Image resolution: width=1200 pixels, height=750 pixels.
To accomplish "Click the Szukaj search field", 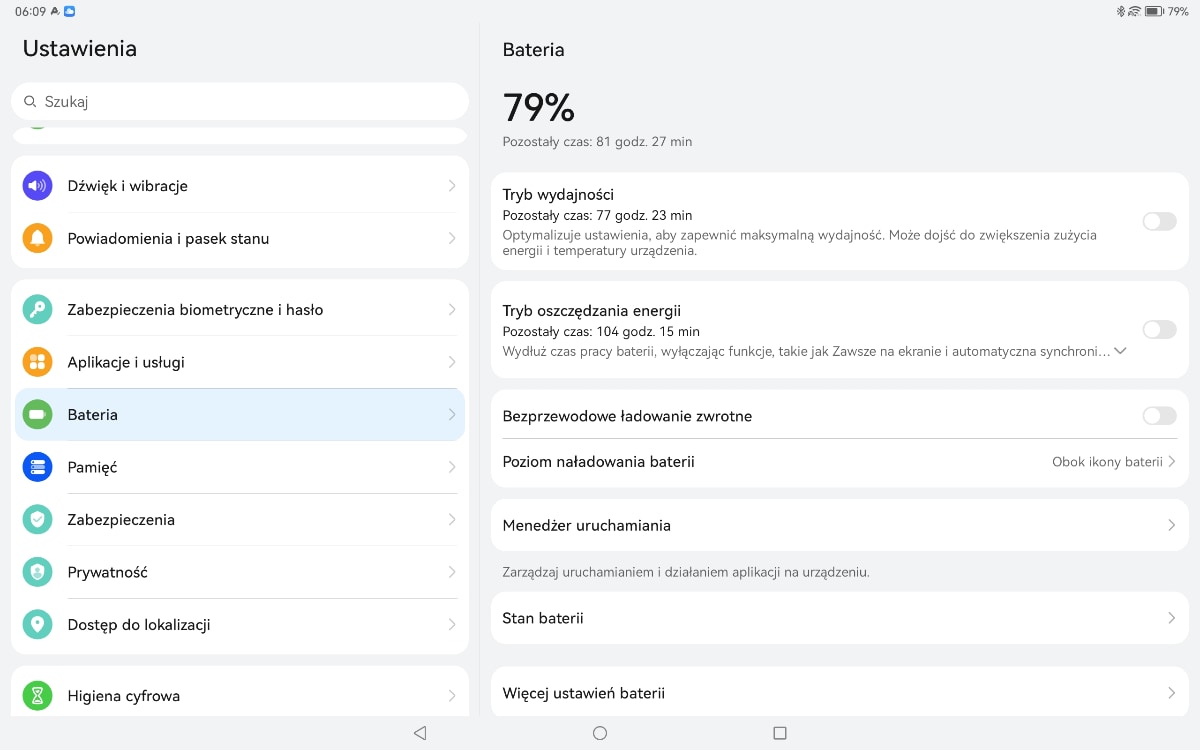I will coord(240,102).
